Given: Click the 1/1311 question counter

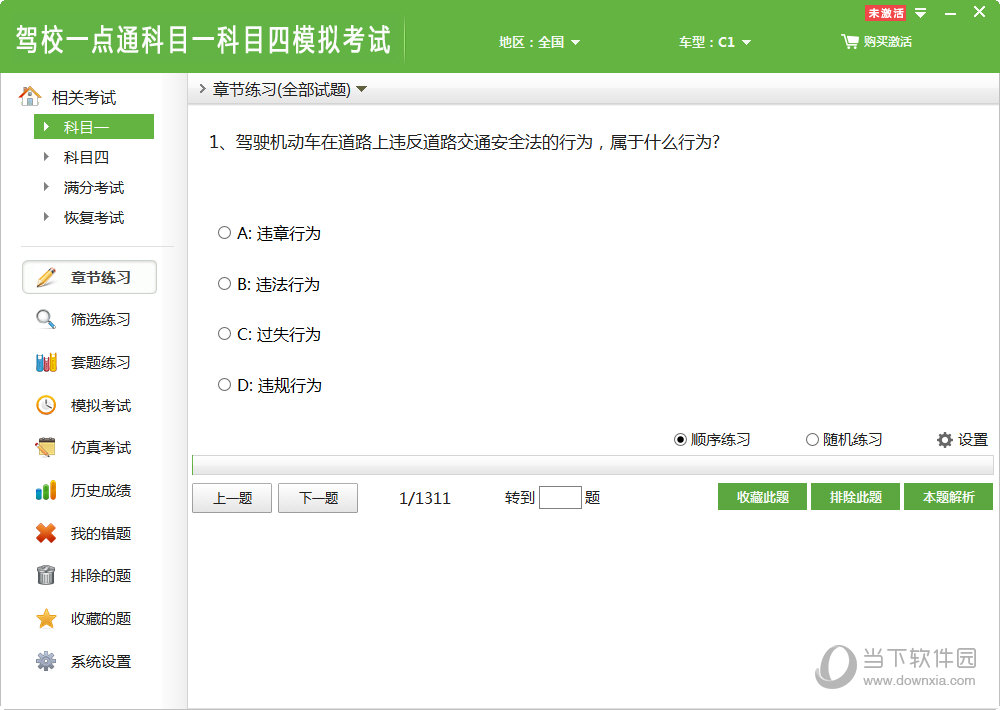Looking at the screenshot, I should point(425,498).
